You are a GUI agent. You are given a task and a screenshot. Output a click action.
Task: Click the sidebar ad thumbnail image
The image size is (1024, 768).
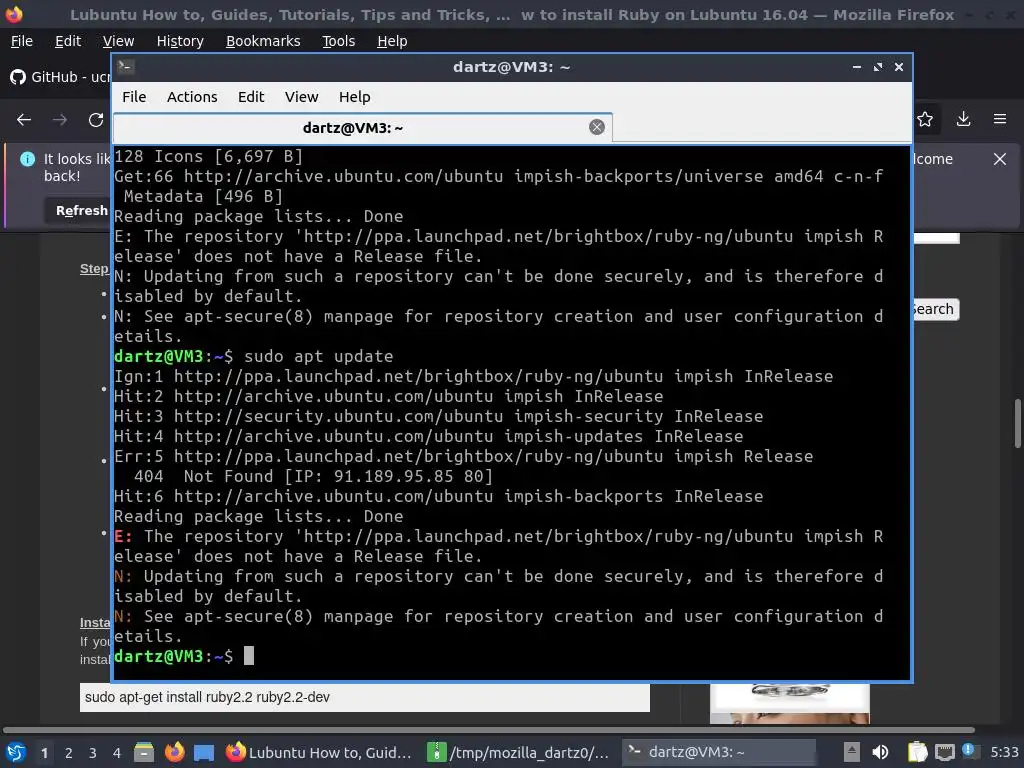(790, 703)
